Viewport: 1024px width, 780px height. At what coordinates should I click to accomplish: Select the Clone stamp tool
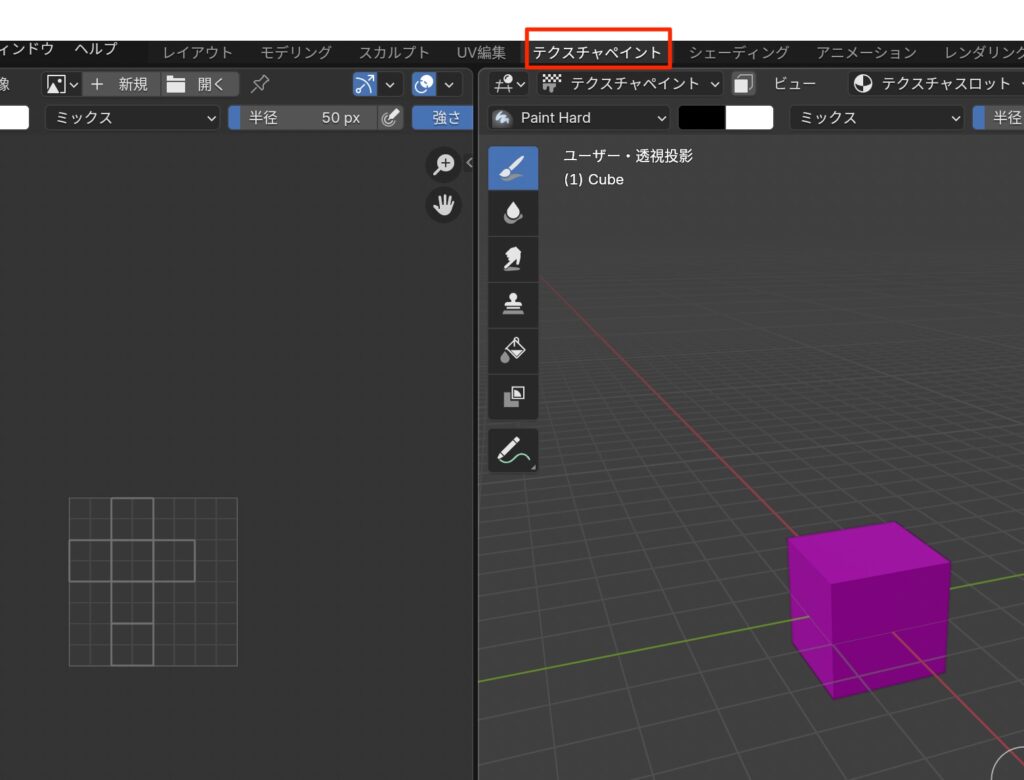pos(513,305)
